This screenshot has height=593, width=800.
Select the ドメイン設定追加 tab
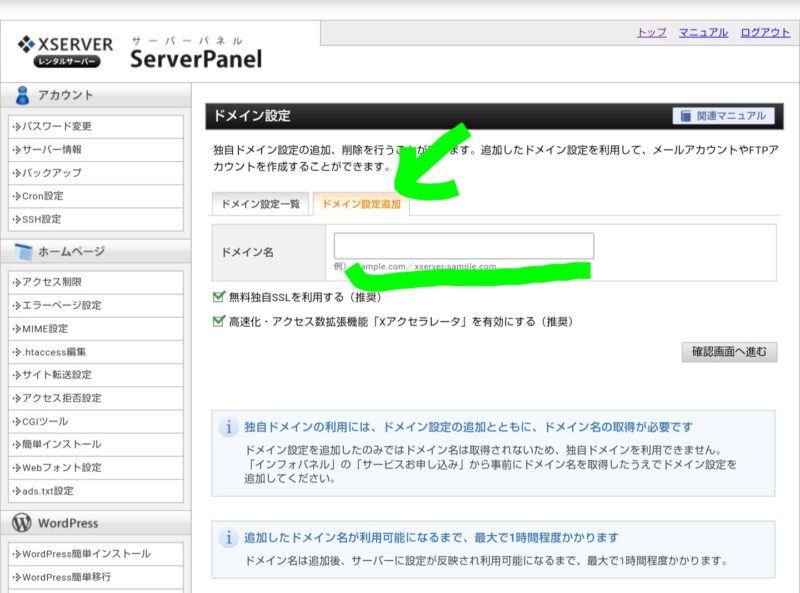pos(361,204)
